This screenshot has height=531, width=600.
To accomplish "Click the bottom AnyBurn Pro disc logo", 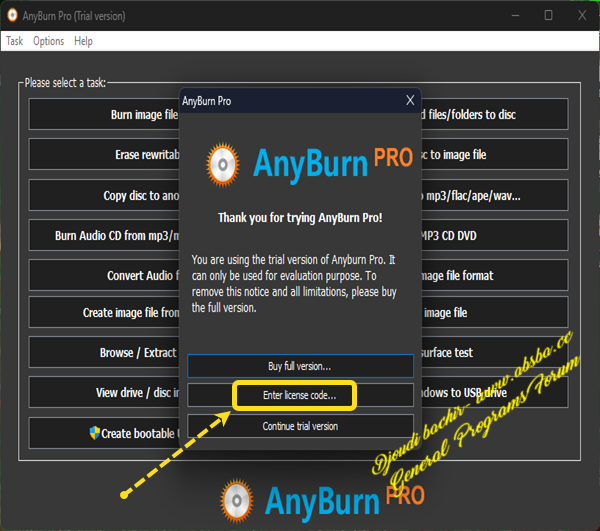I will pos(237,501).
